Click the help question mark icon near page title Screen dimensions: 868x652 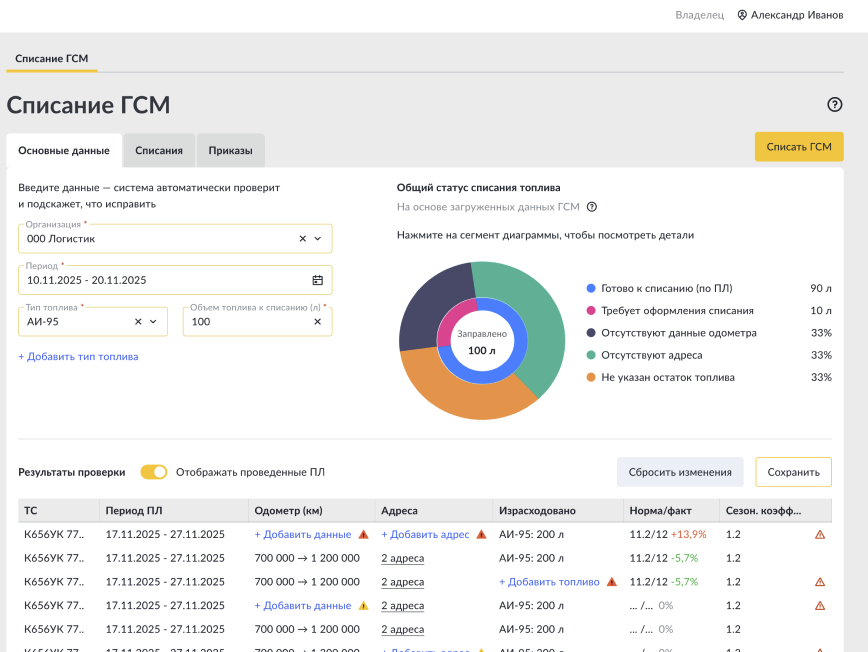point(835,105)
